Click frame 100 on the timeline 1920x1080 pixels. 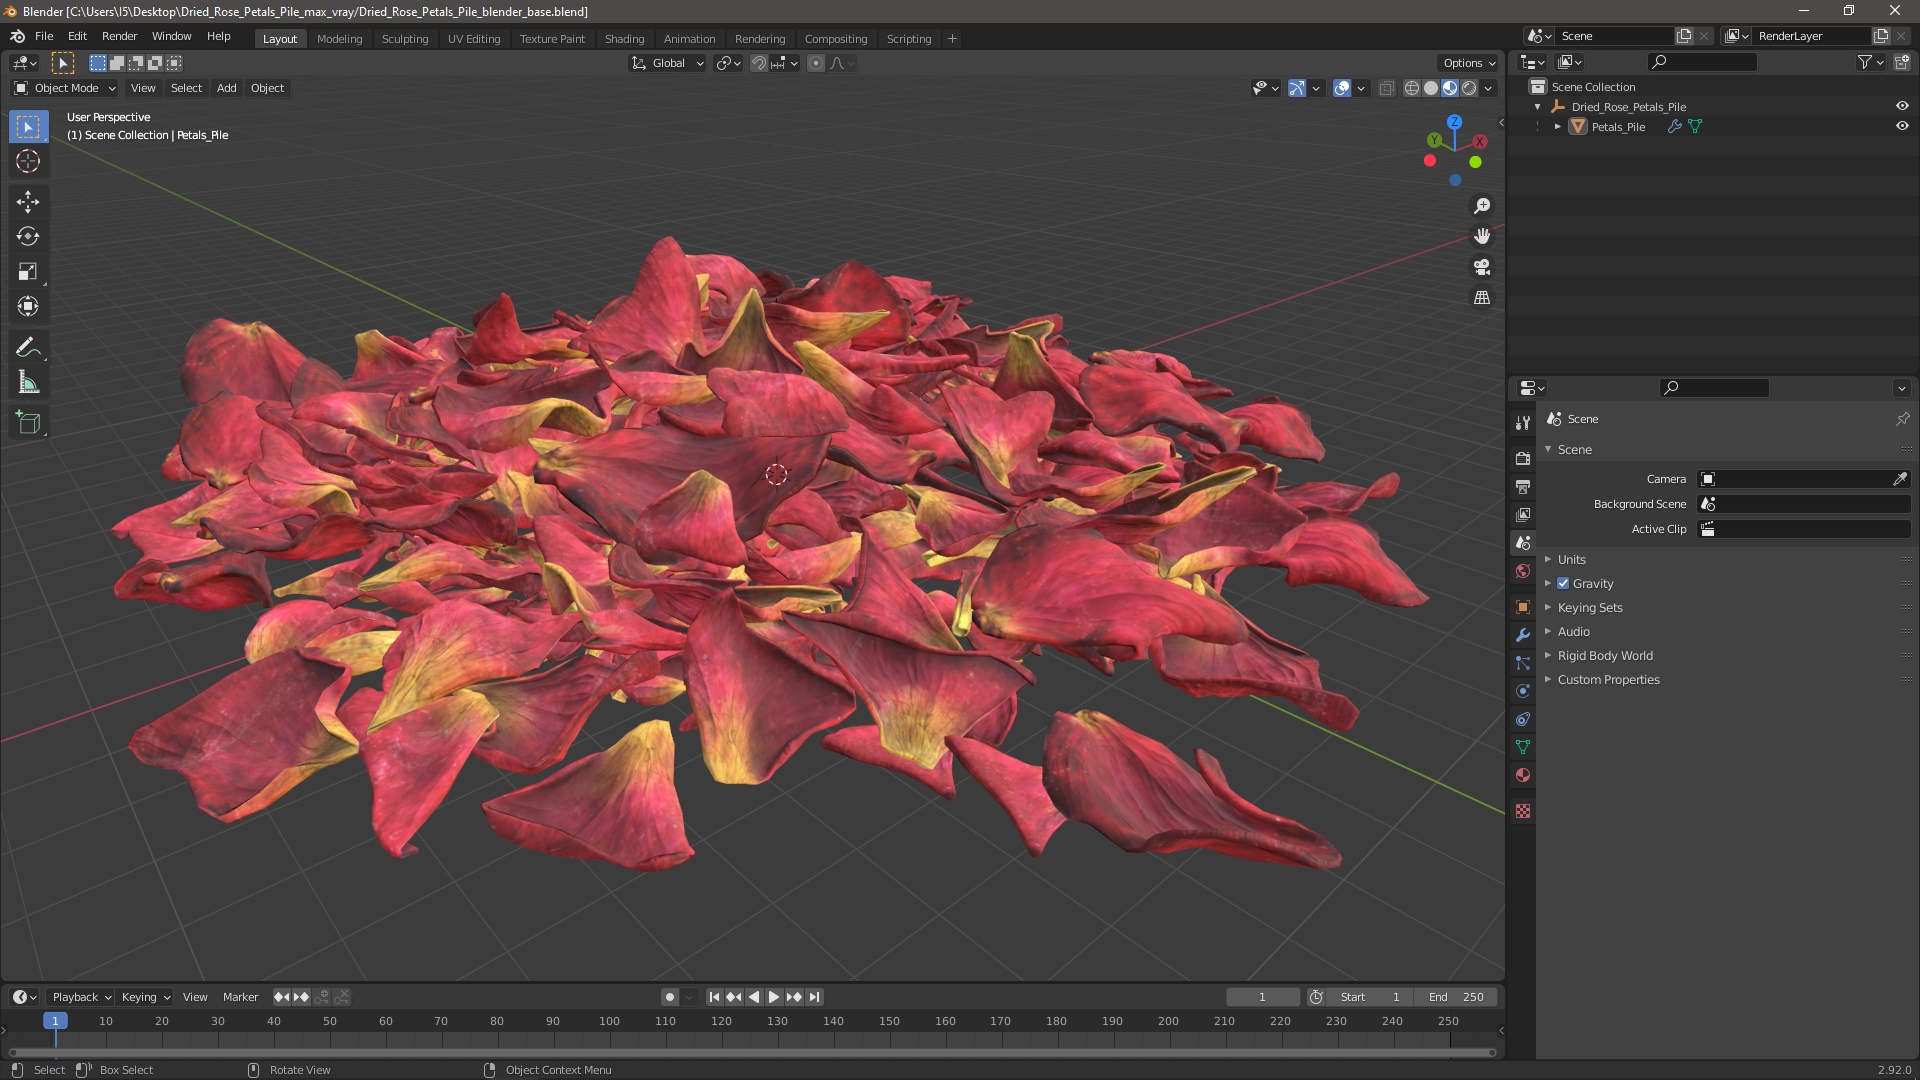click(609, 1022)
